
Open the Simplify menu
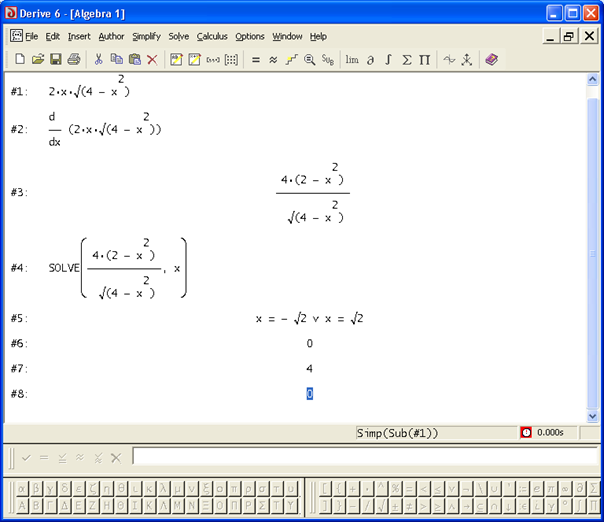tap(146, 36)
